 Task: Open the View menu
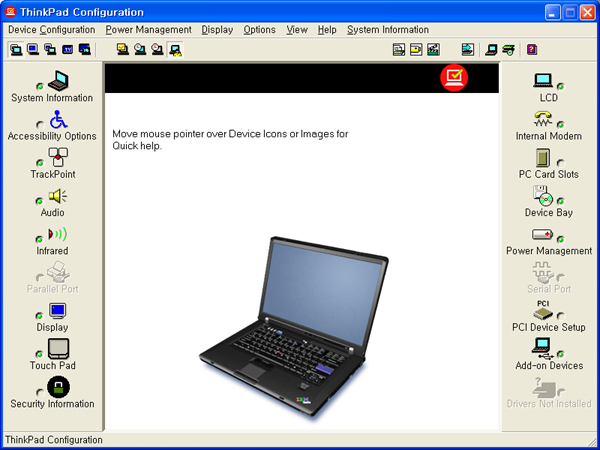[297, 30]
